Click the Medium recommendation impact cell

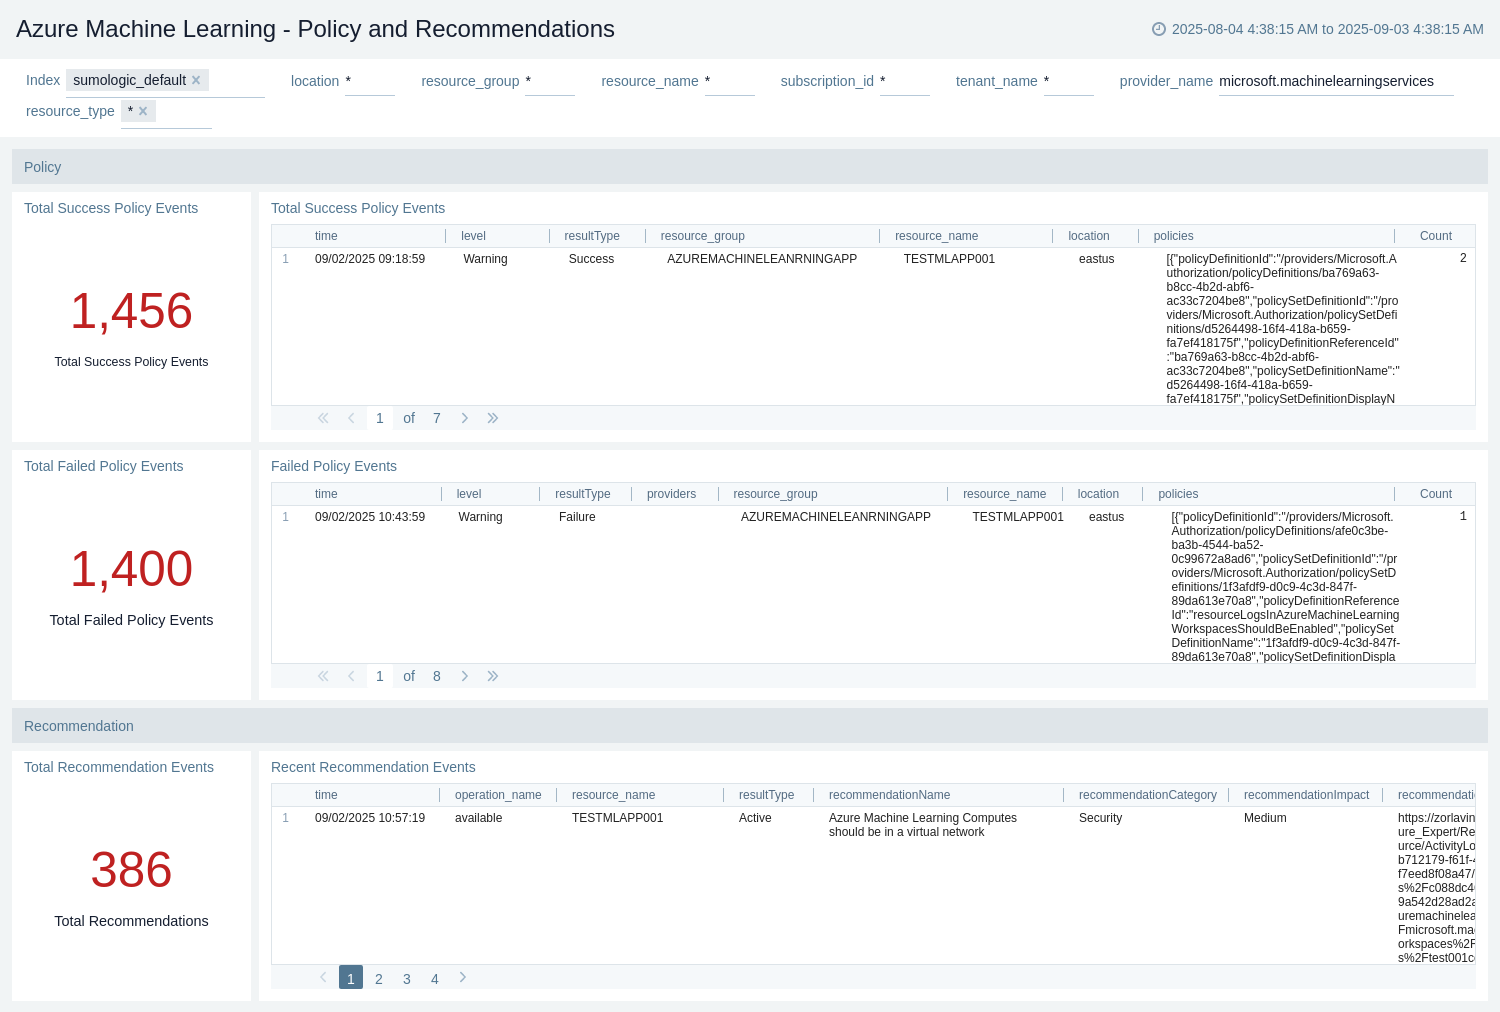pyautogui.click(x=1265, y=818)
